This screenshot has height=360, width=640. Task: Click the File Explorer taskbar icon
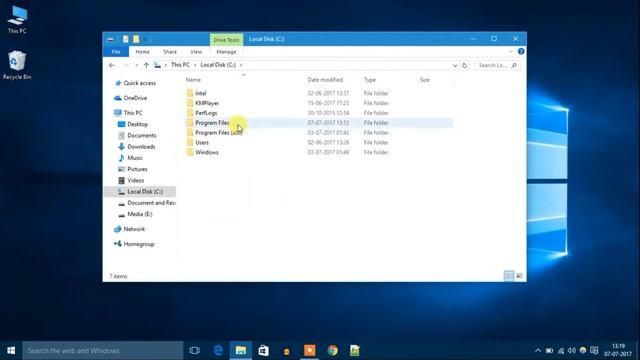(241, 350)
